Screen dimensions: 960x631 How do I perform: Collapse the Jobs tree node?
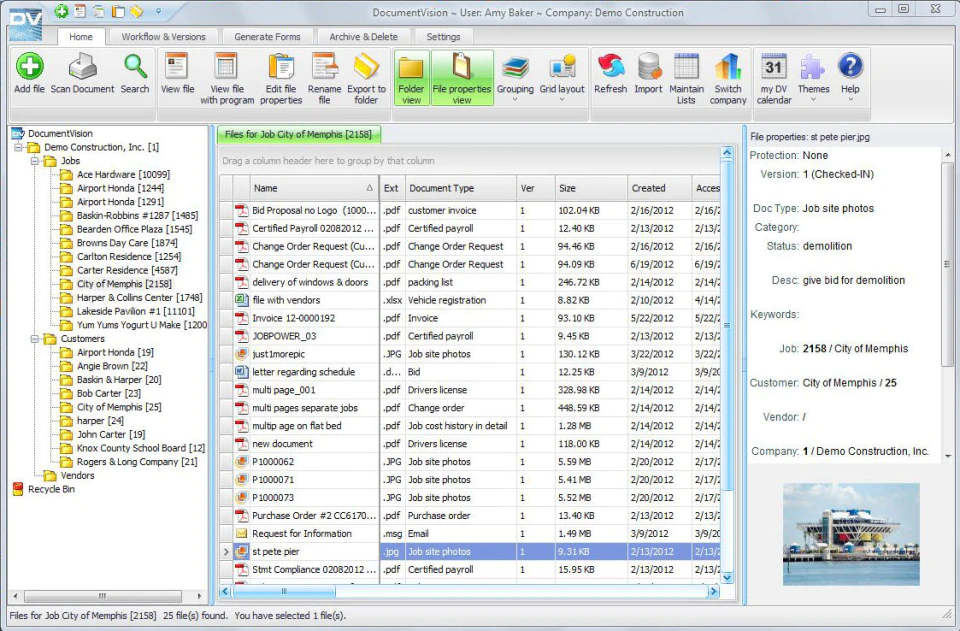coord(35,161)
